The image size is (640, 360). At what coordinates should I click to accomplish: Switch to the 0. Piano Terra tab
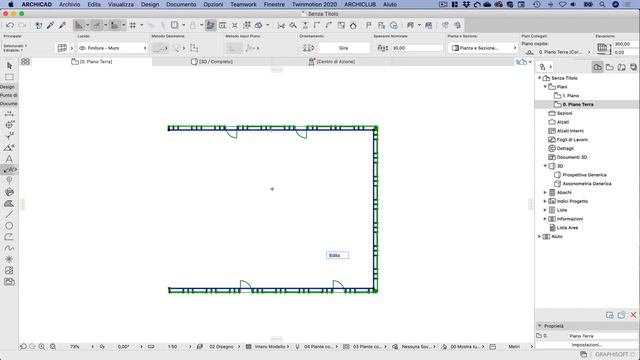pos(92,62)
